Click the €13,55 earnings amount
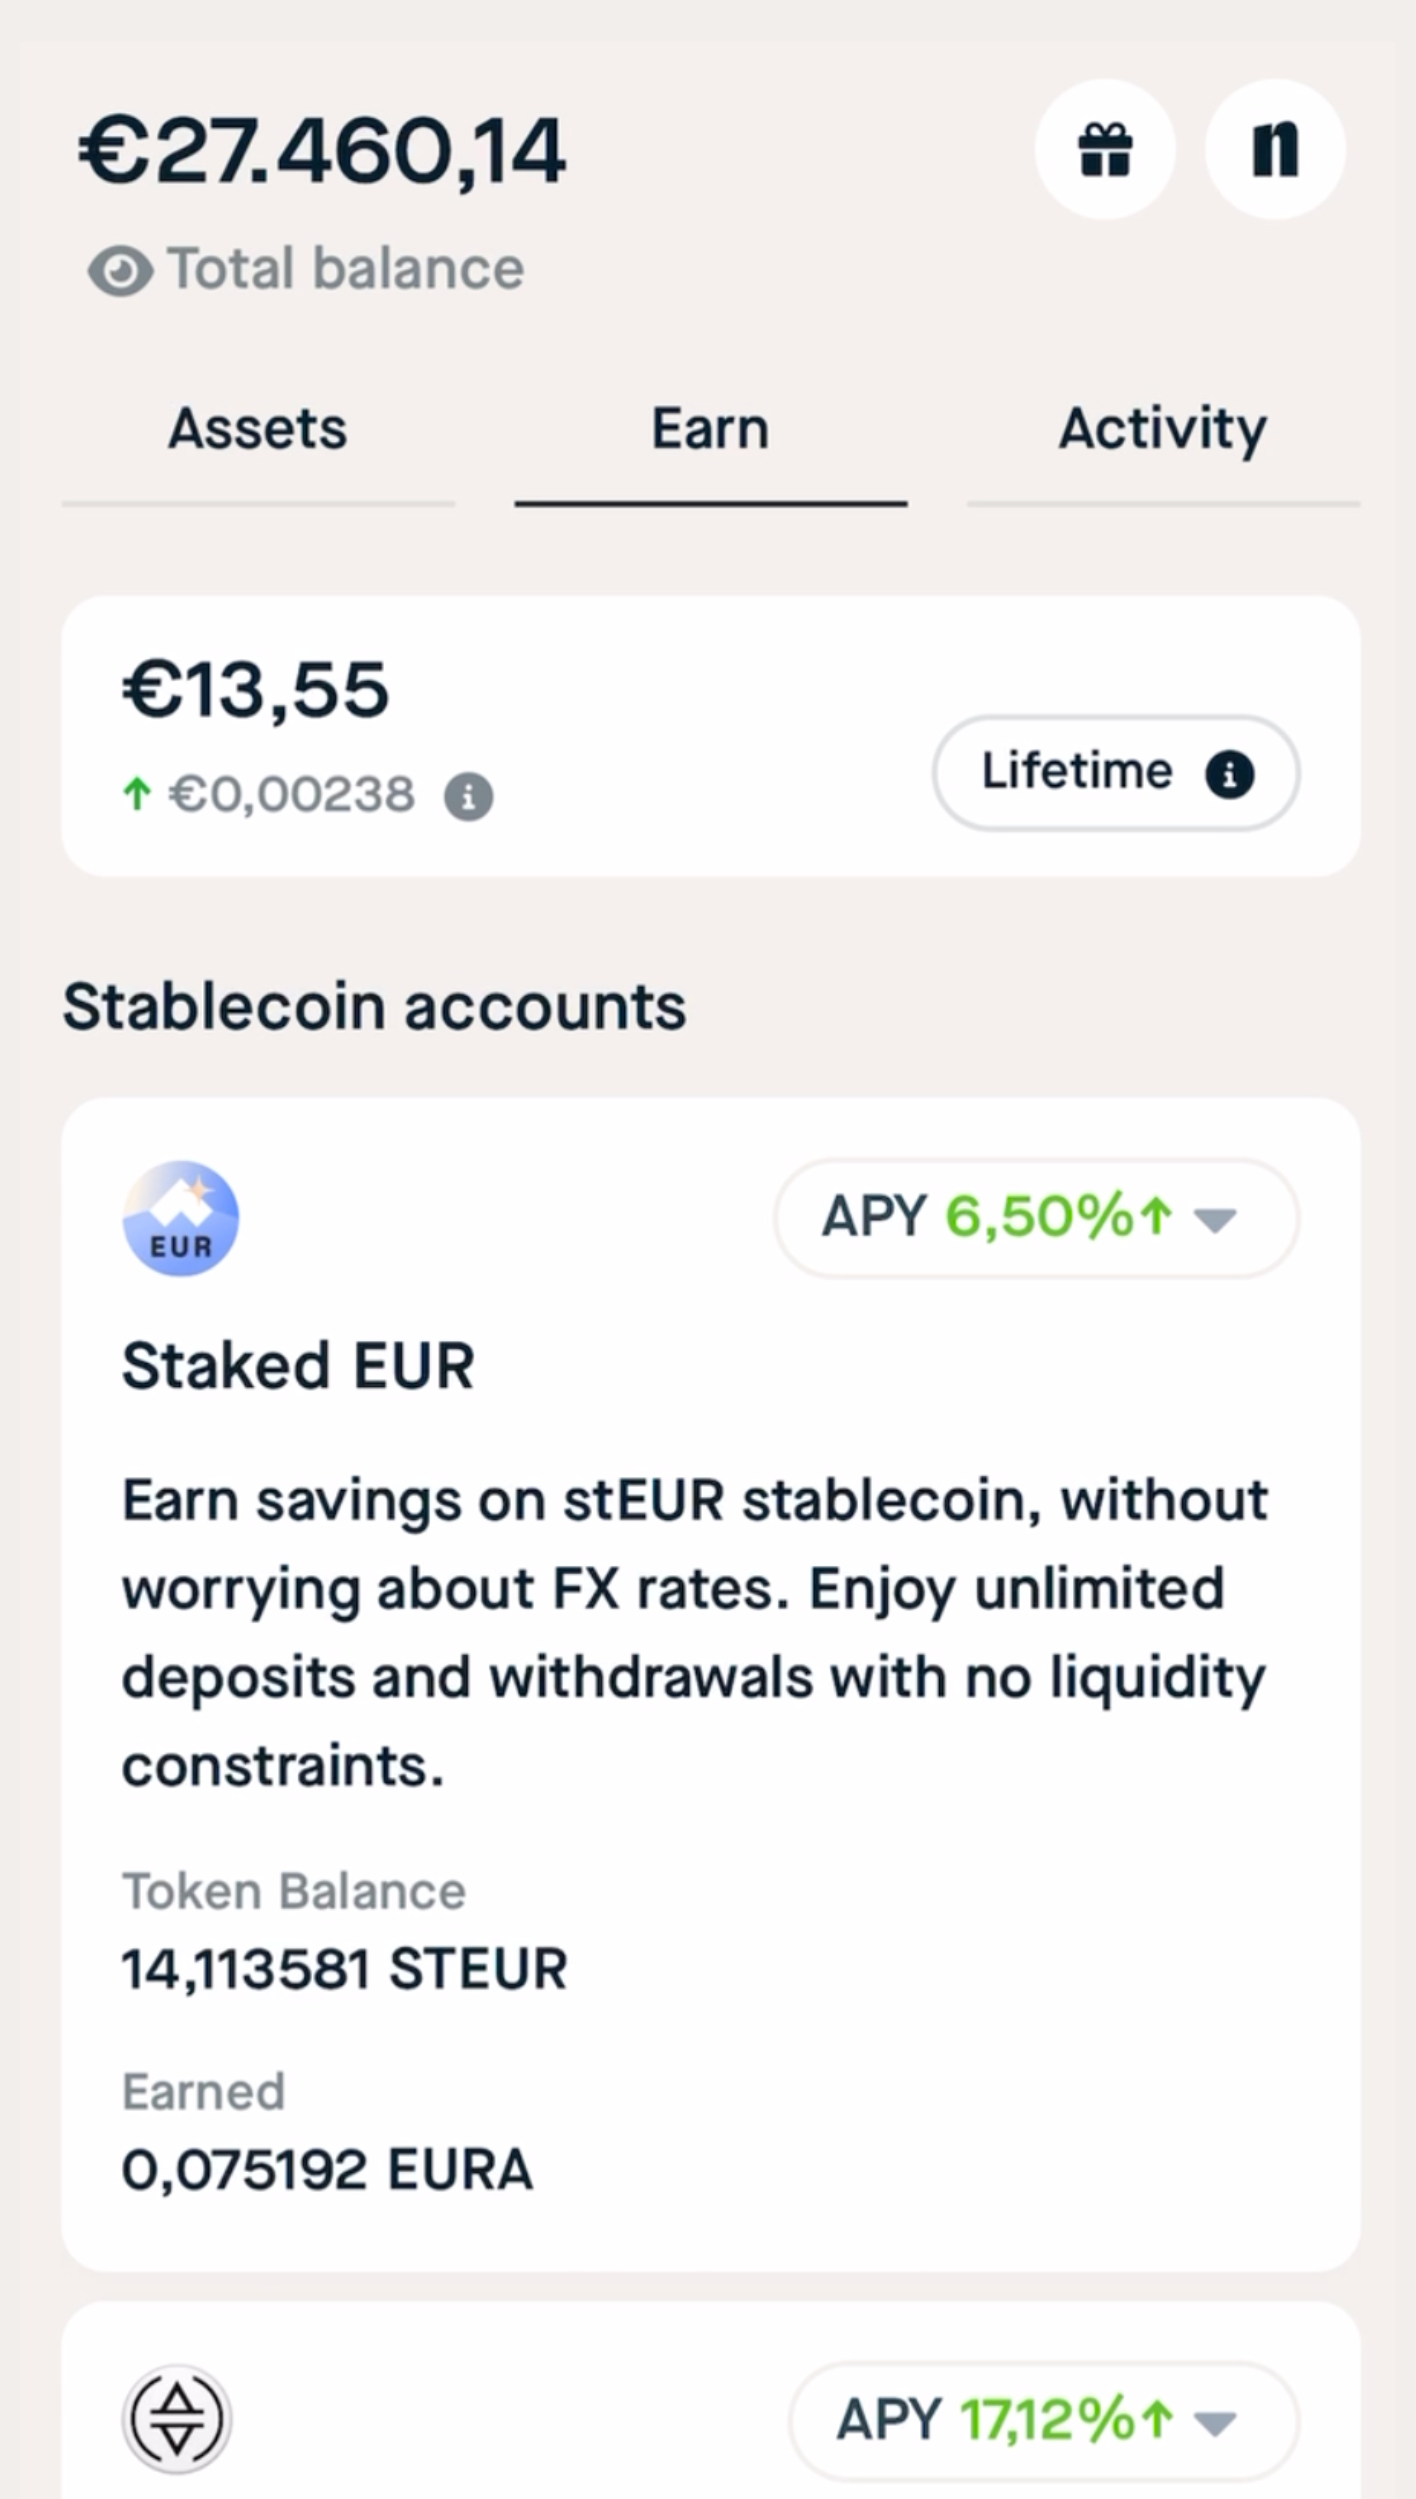Image resolution: width=1416 pixels, height=2499 pixels. point(255,690)
